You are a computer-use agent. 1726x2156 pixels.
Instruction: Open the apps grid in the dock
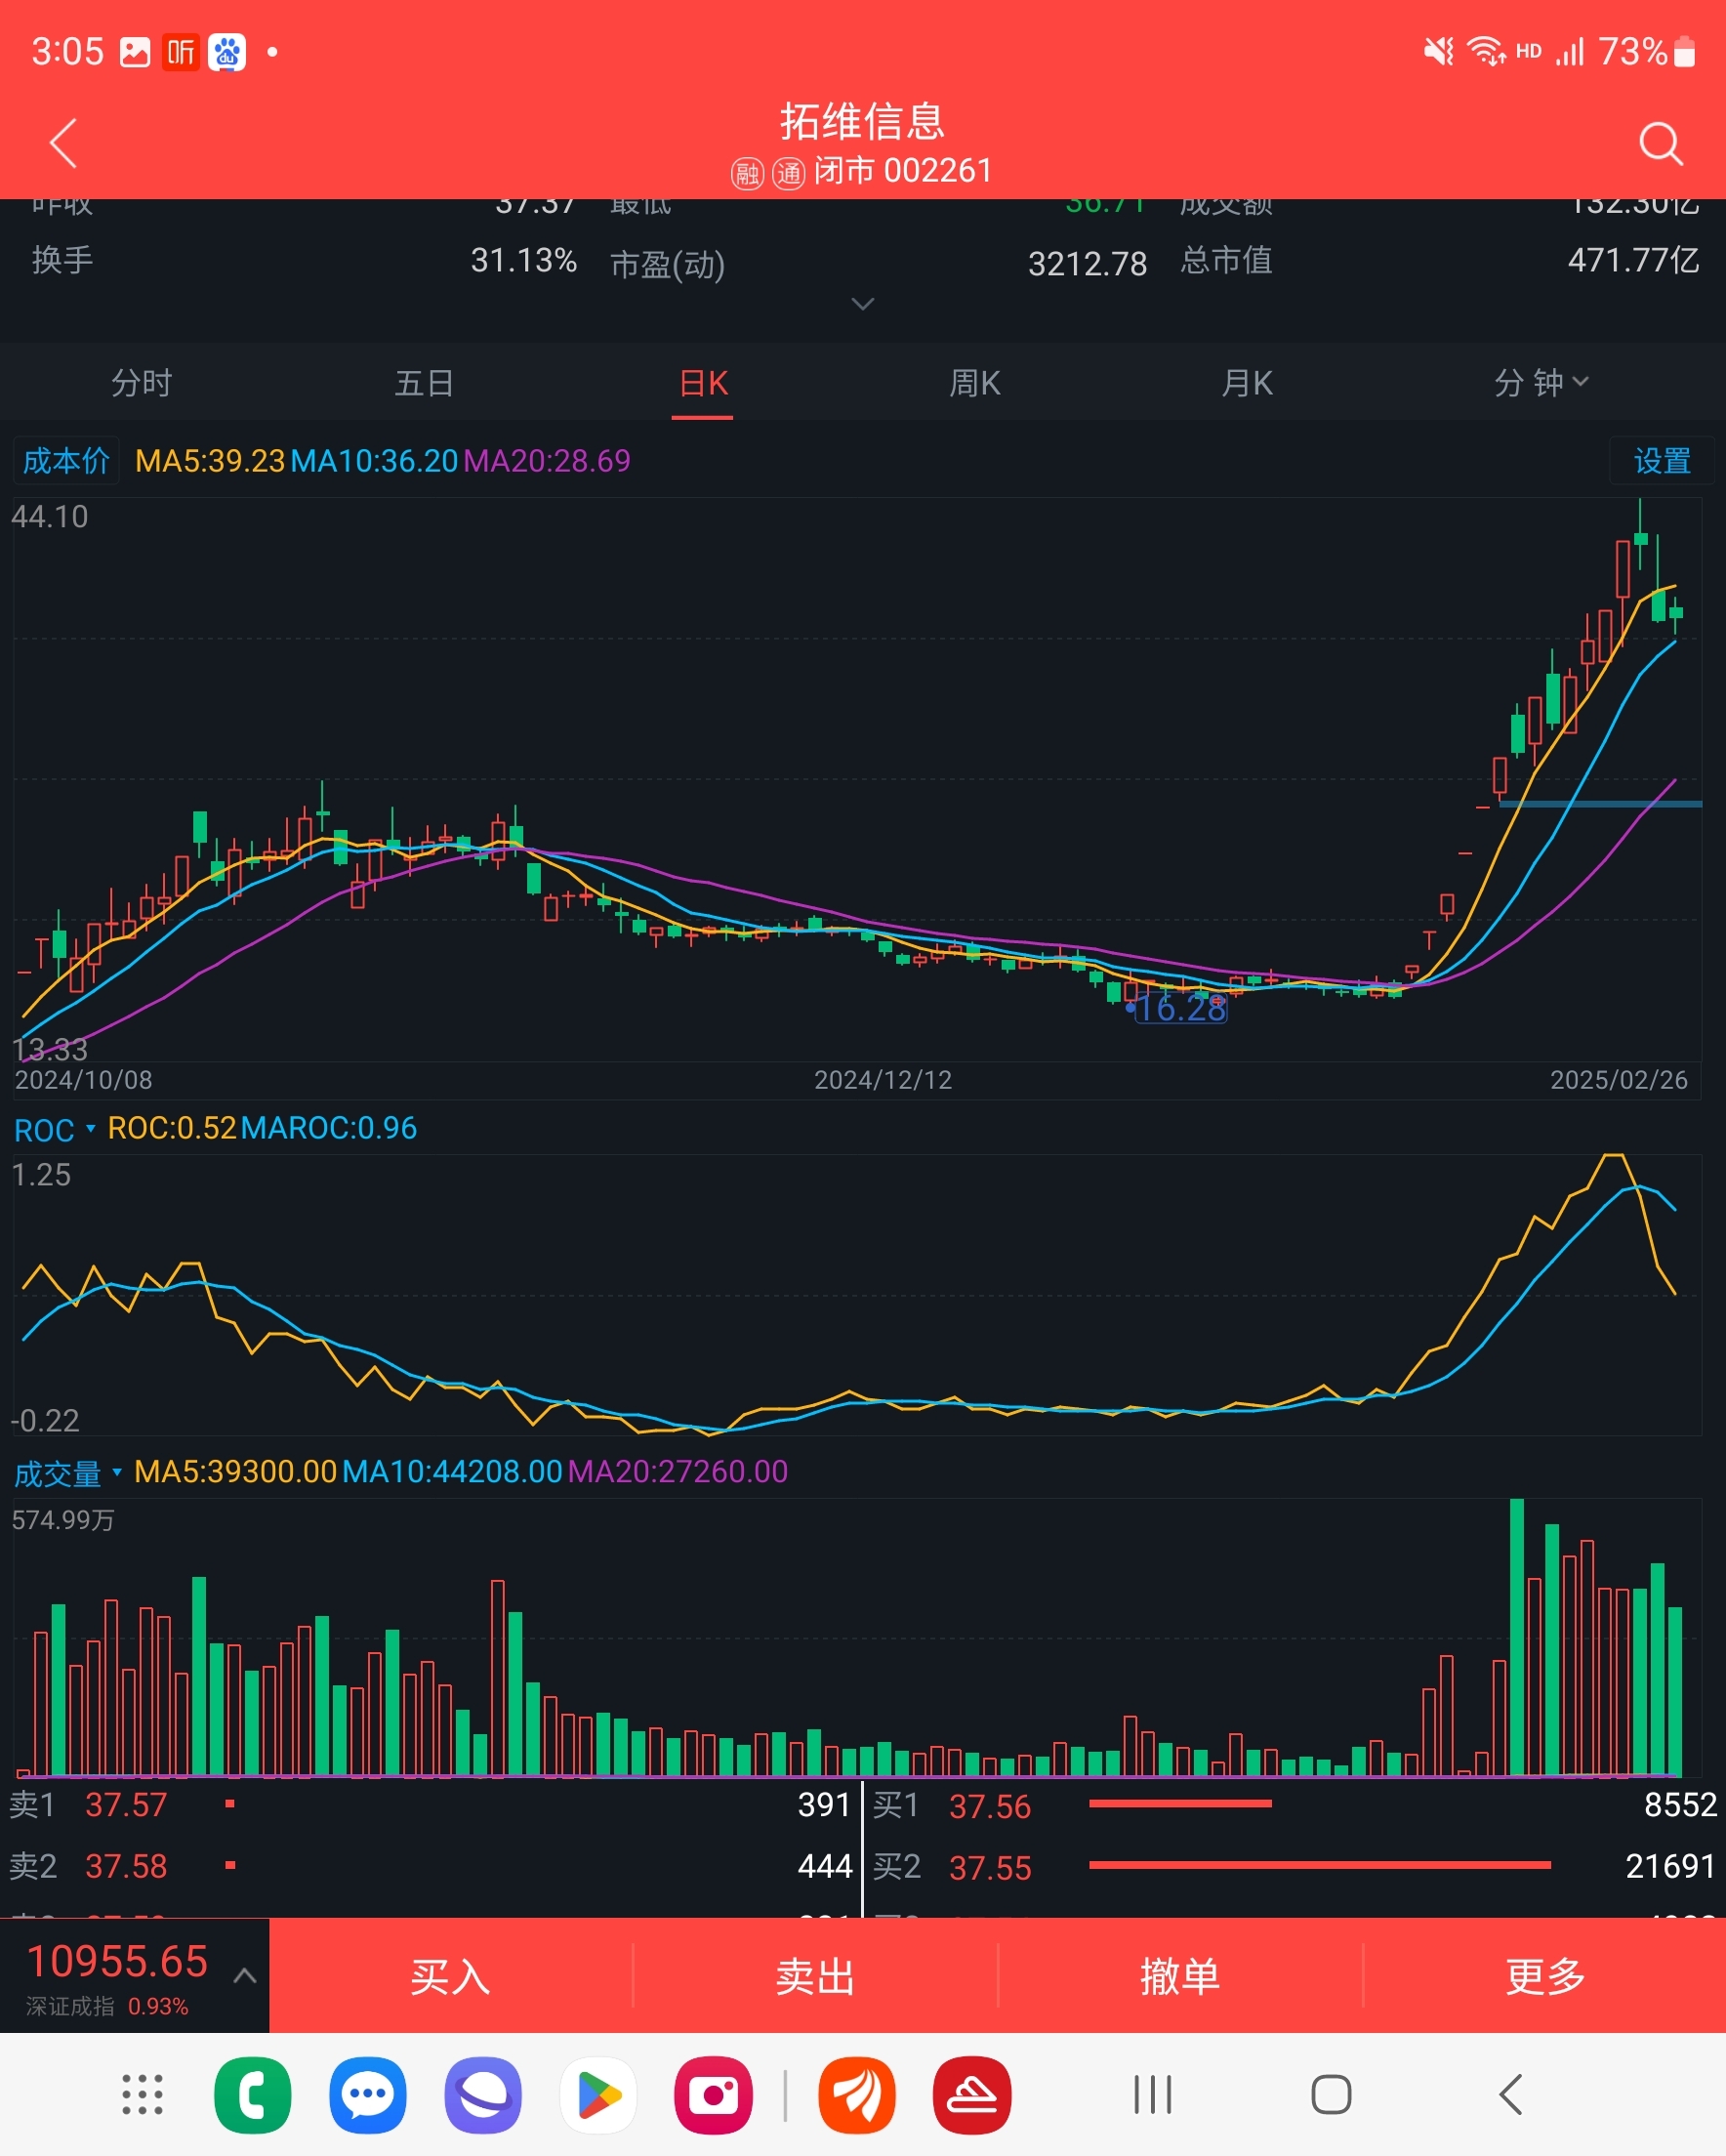pyautogui.click(x=142, y=2095)
